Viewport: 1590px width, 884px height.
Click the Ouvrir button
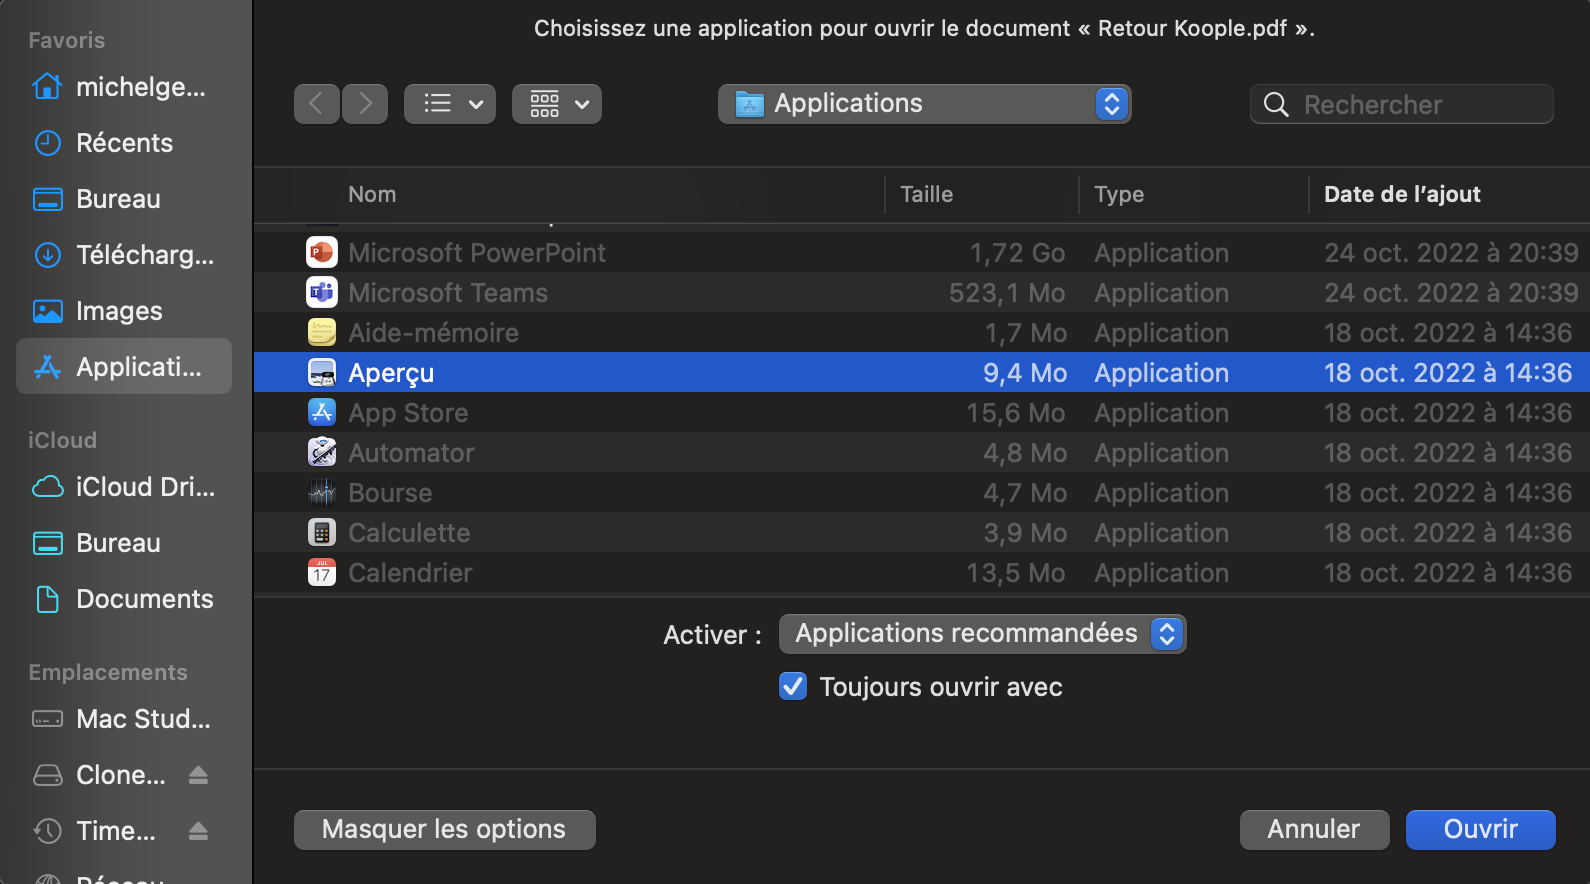(x=1480, y=829)
